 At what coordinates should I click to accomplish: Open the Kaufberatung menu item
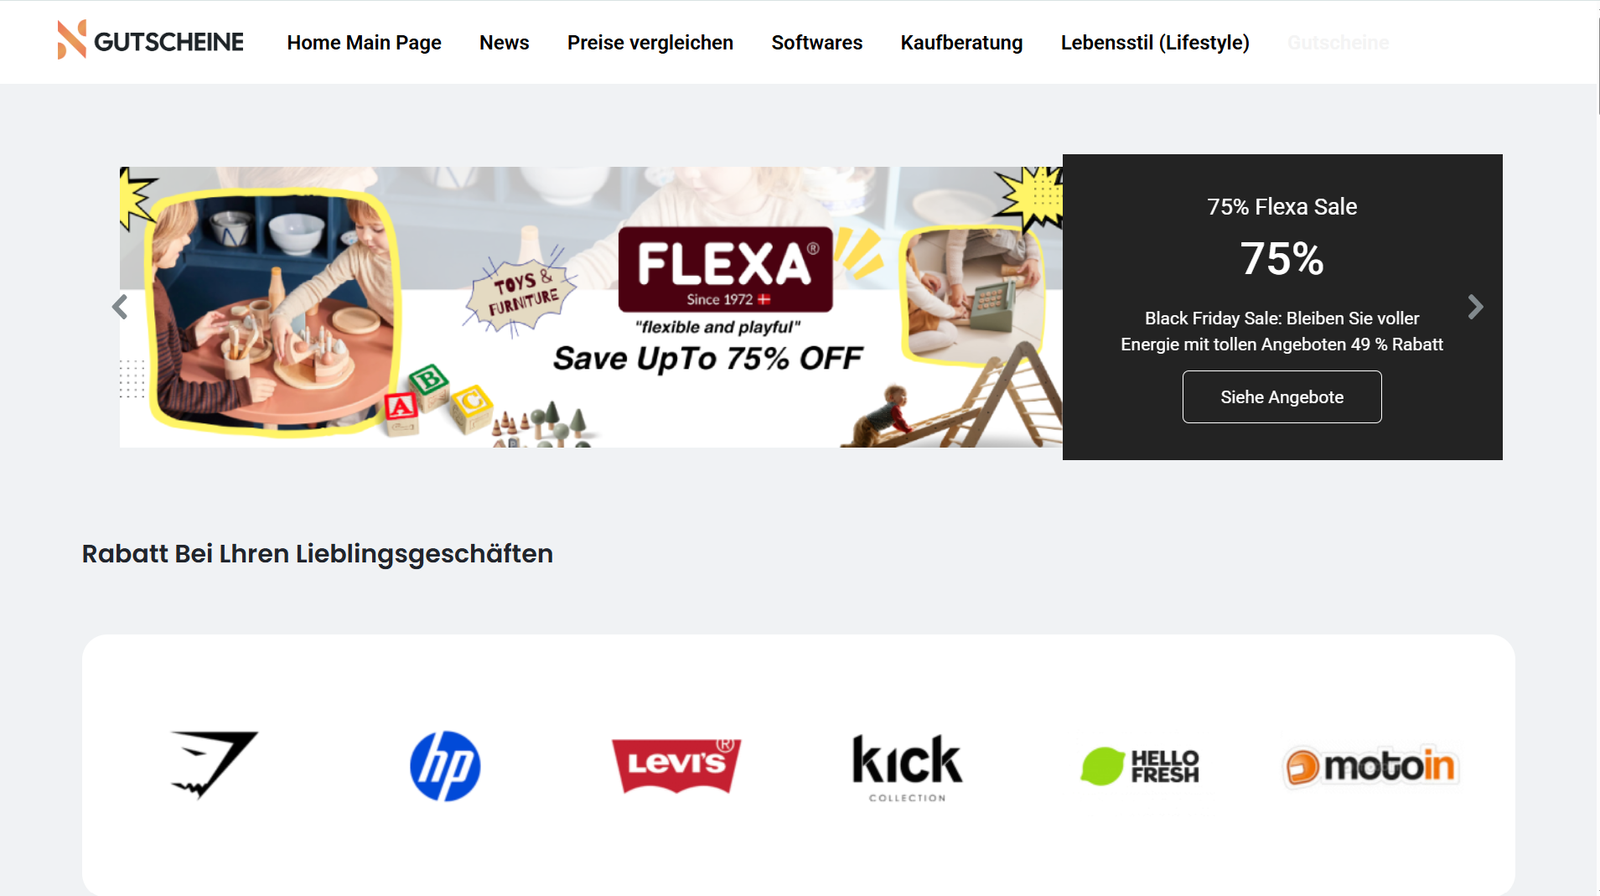coord(962,42)
